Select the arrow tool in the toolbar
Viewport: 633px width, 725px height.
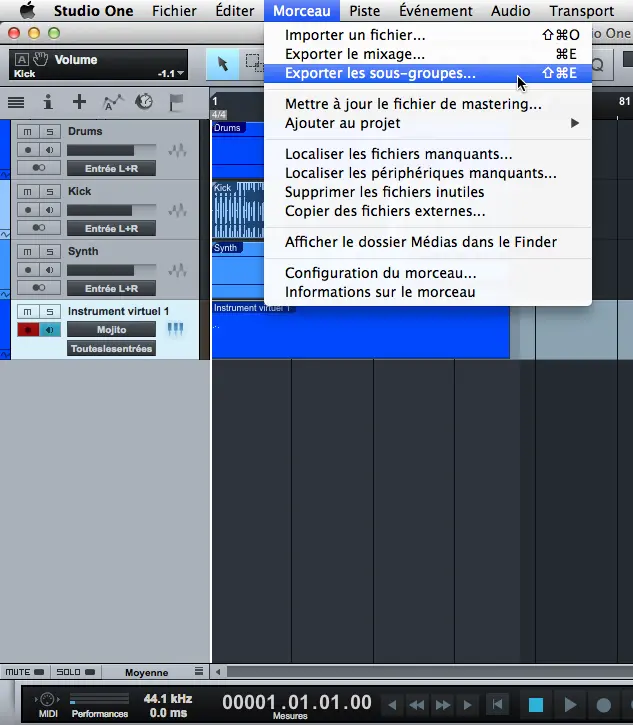point(222,64)
